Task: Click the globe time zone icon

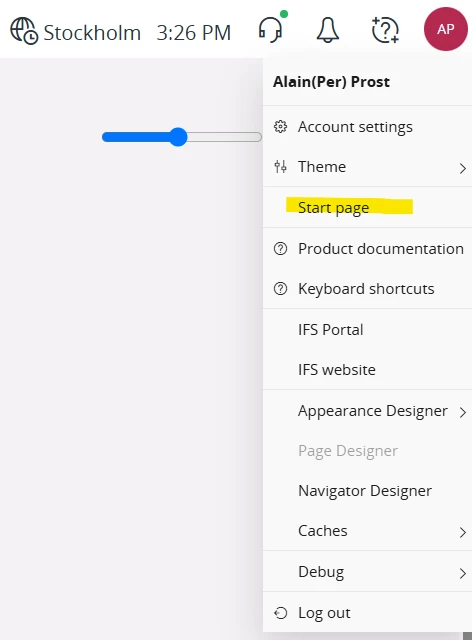Action: click(x=24, y=31)
